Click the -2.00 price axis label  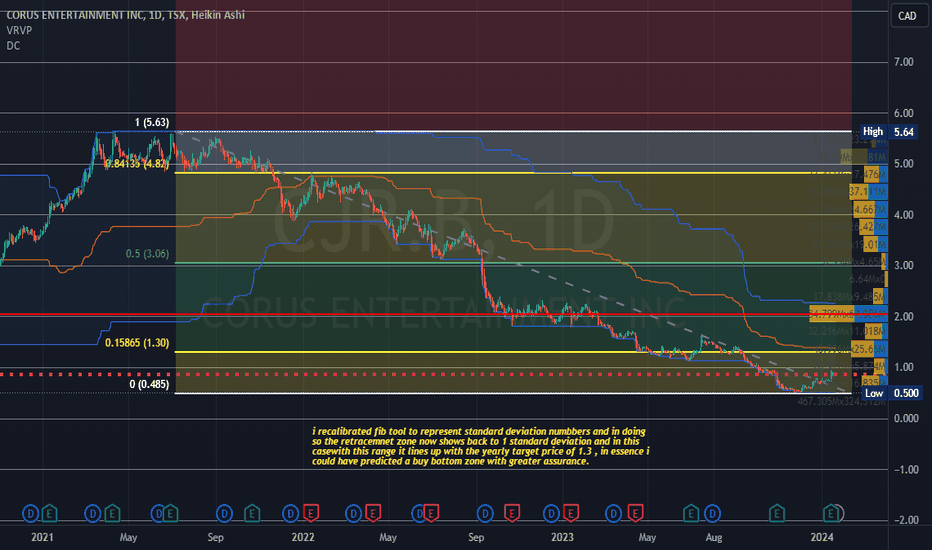[x=906, y=520]
